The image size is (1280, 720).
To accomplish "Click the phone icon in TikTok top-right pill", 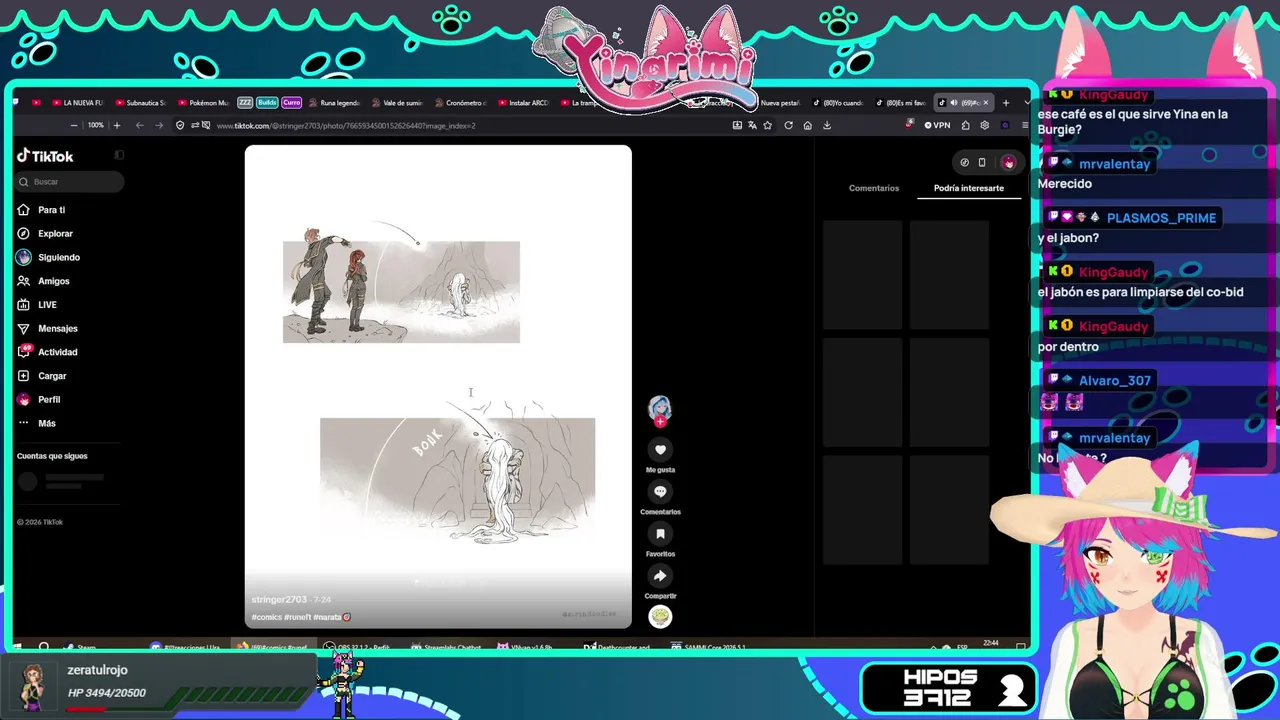I will tap(982, 162).
